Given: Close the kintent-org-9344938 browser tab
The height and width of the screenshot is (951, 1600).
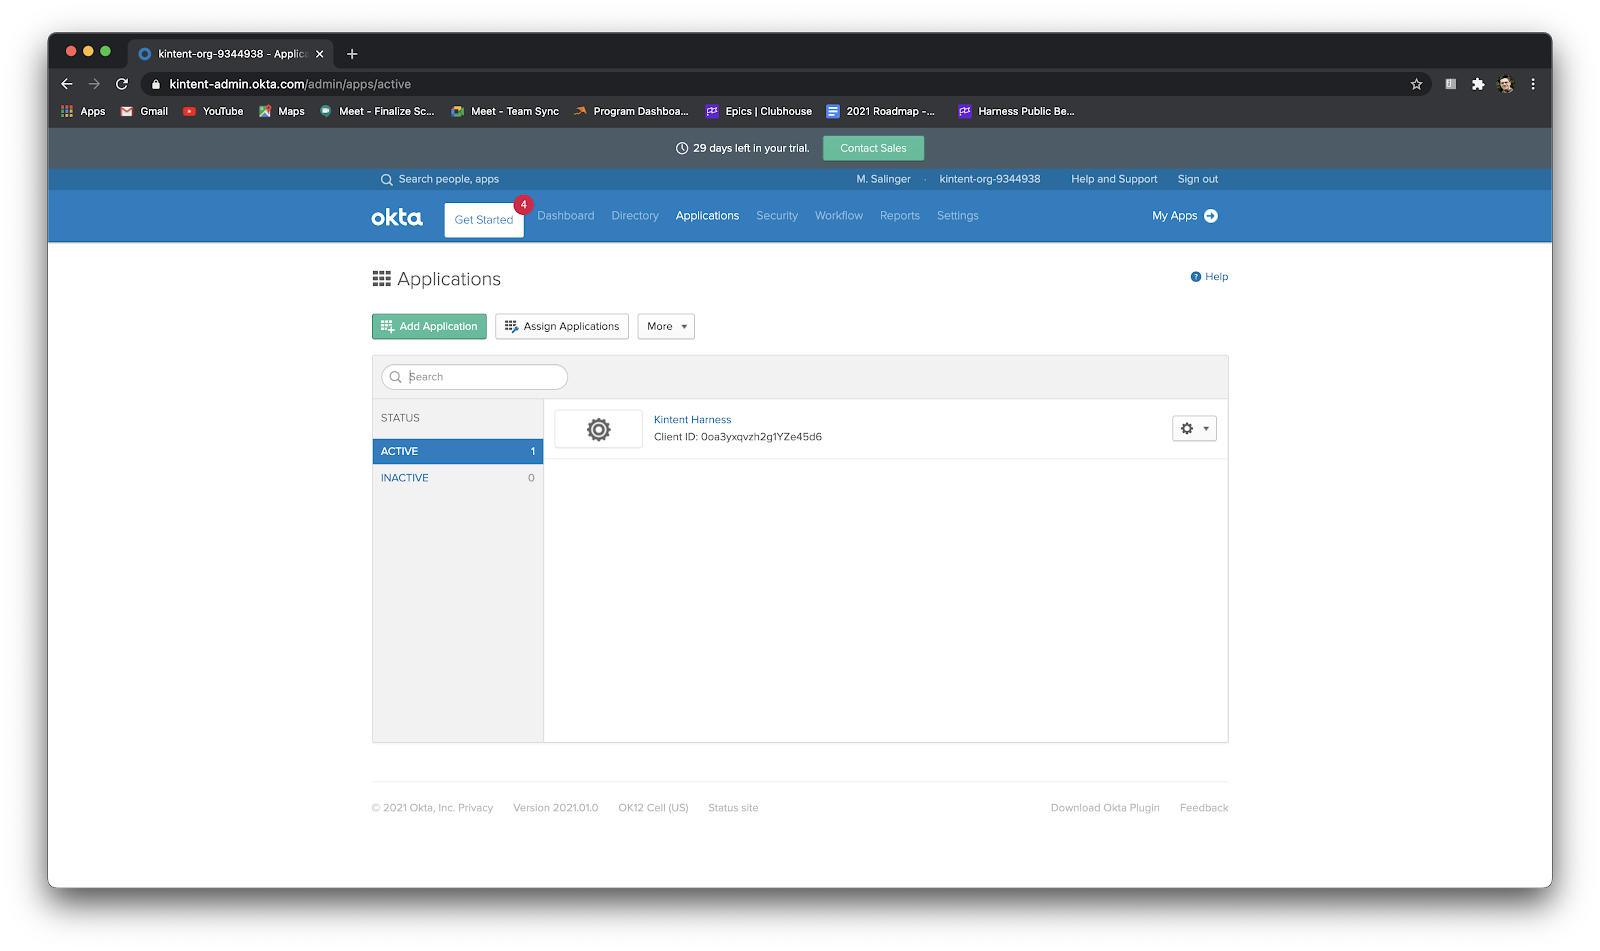Looking at the screenshot, I should [x=320, y=54].
